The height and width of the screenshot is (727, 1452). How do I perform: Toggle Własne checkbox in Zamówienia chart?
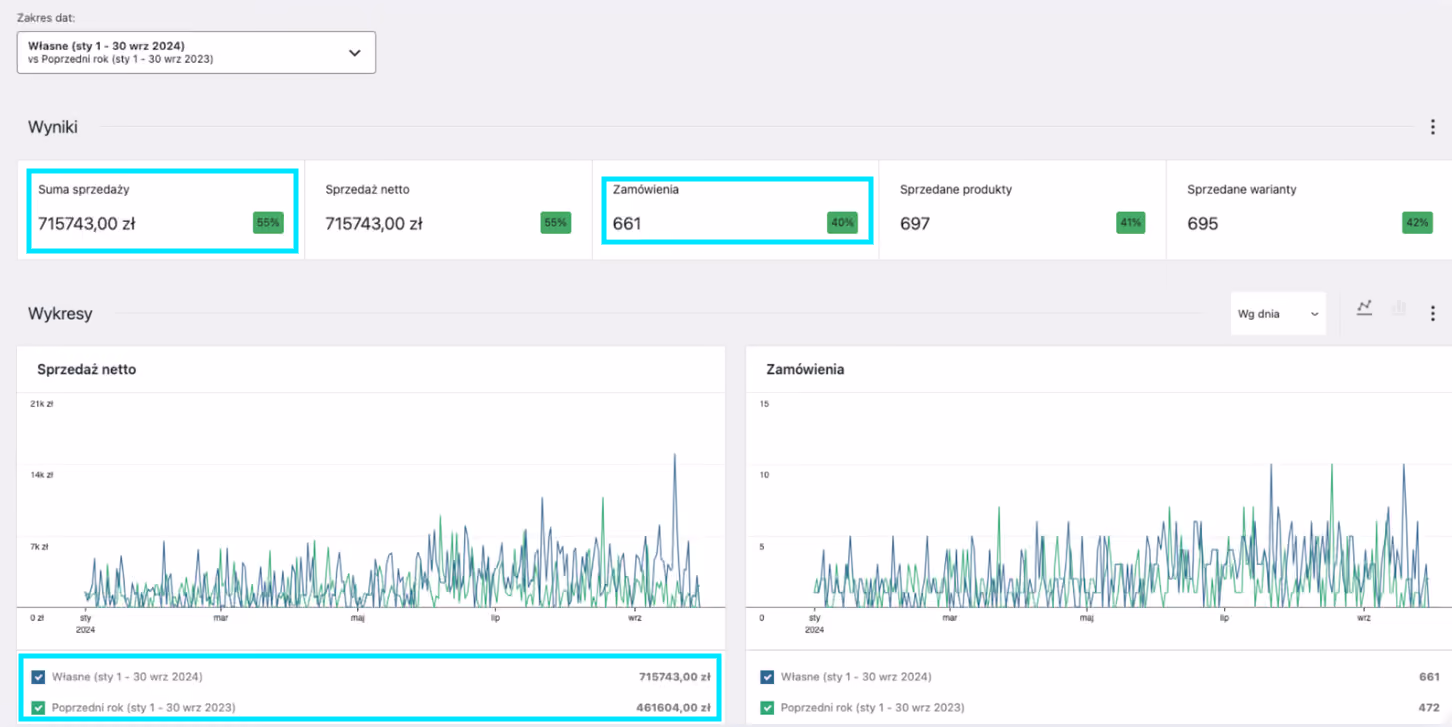point(767,677)
